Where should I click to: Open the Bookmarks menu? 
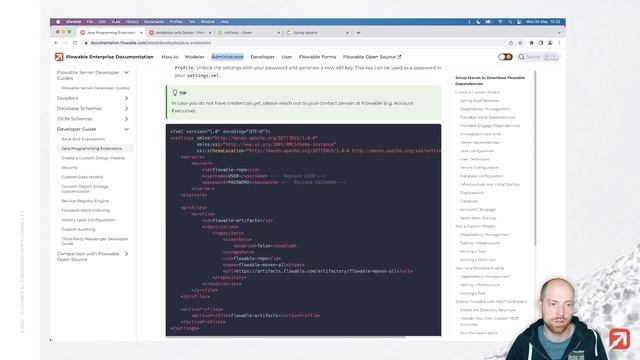pyautogui.click(x=154, y=22)
